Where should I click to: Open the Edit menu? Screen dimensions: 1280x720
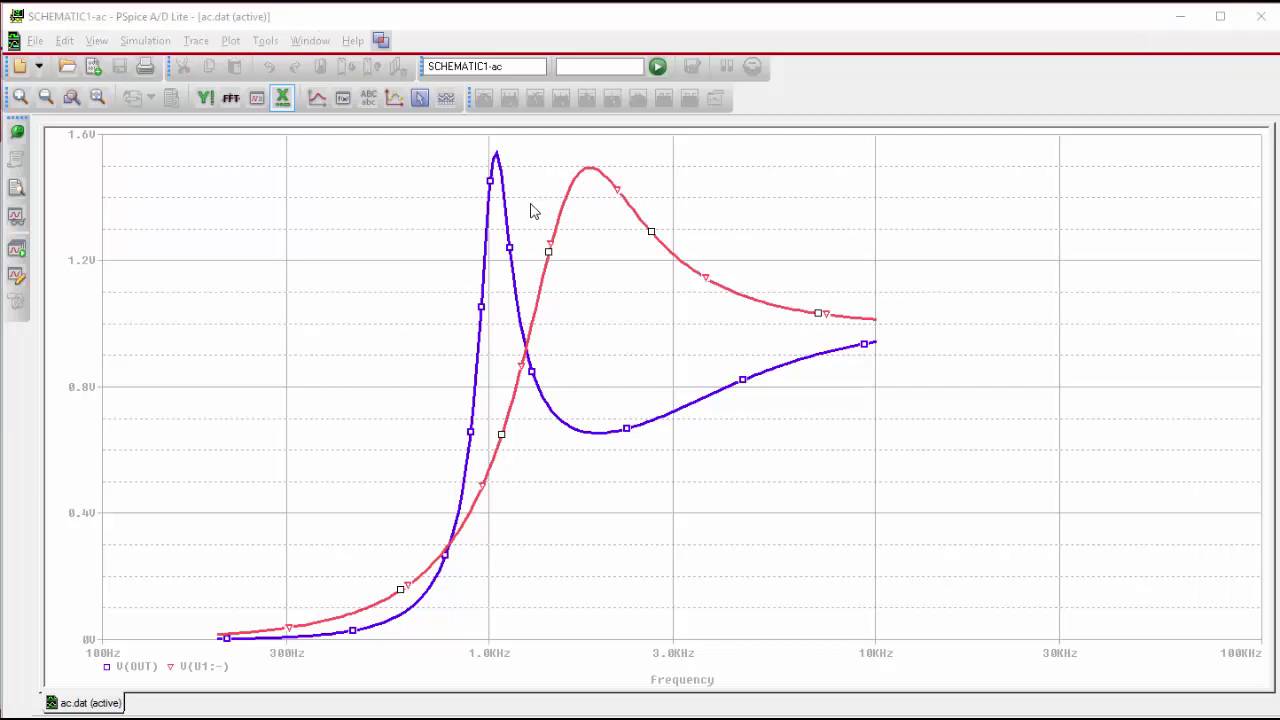64,41
